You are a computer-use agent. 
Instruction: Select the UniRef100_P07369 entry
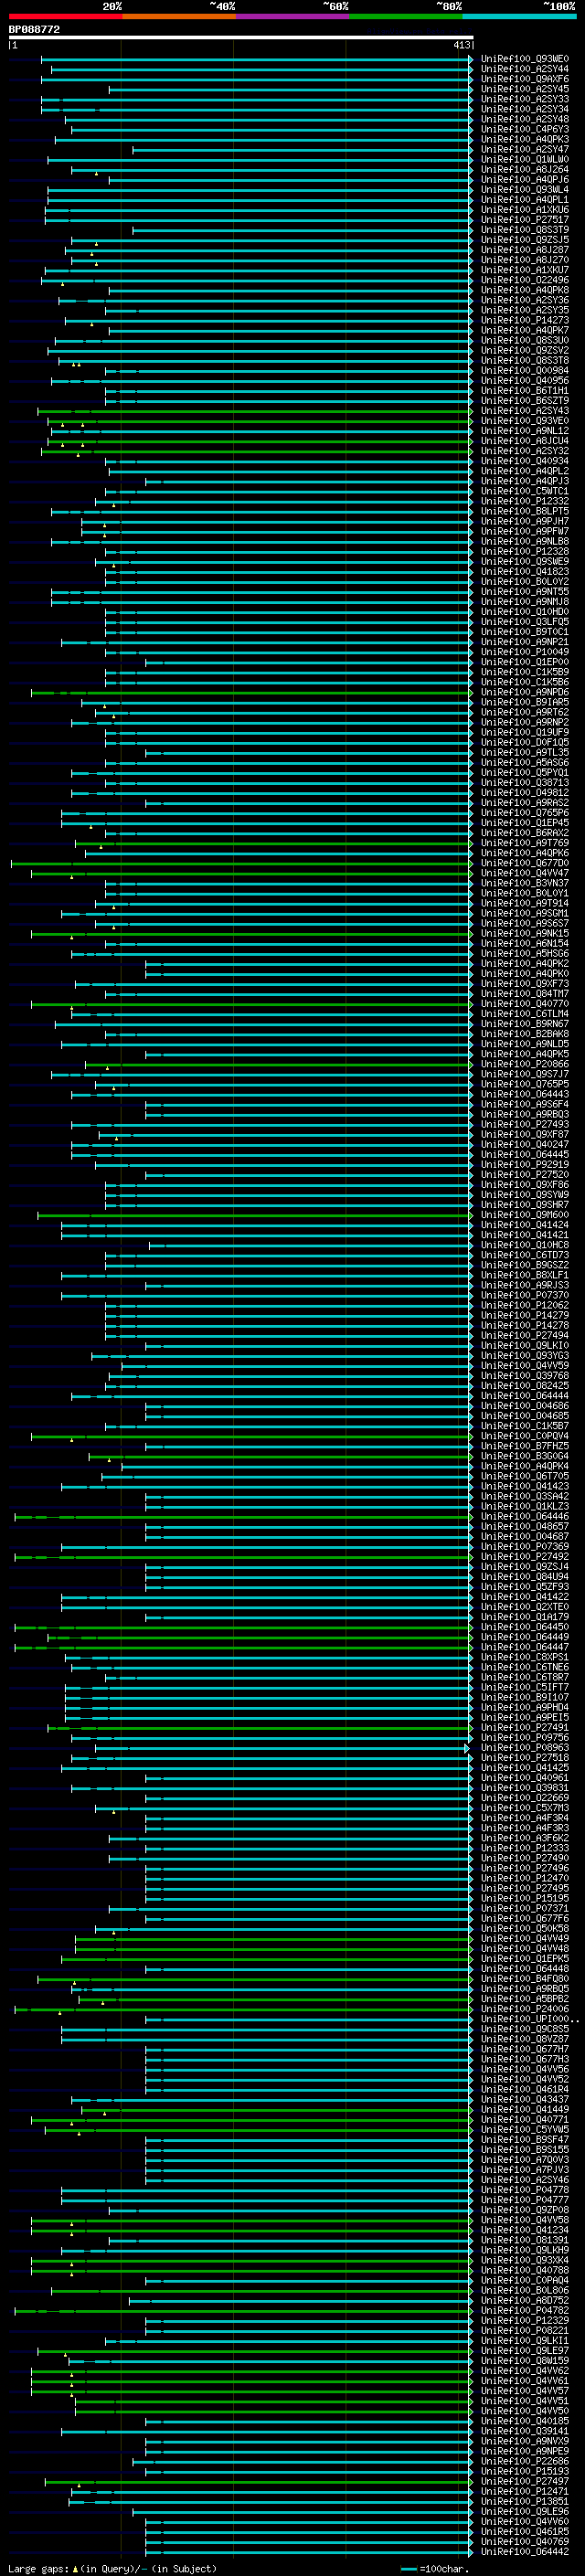[x=524, y=1547]
